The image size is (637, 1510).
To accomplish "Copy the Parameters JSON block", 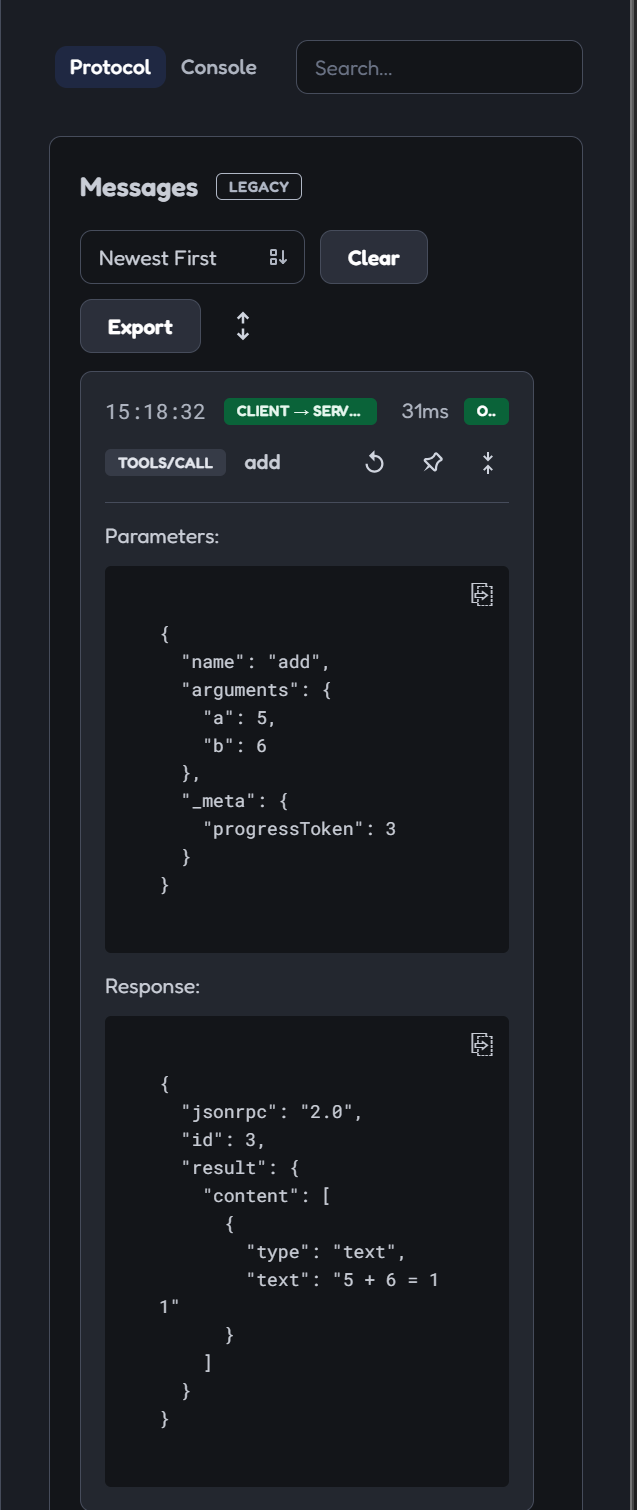I will click(x=482, y=594).
